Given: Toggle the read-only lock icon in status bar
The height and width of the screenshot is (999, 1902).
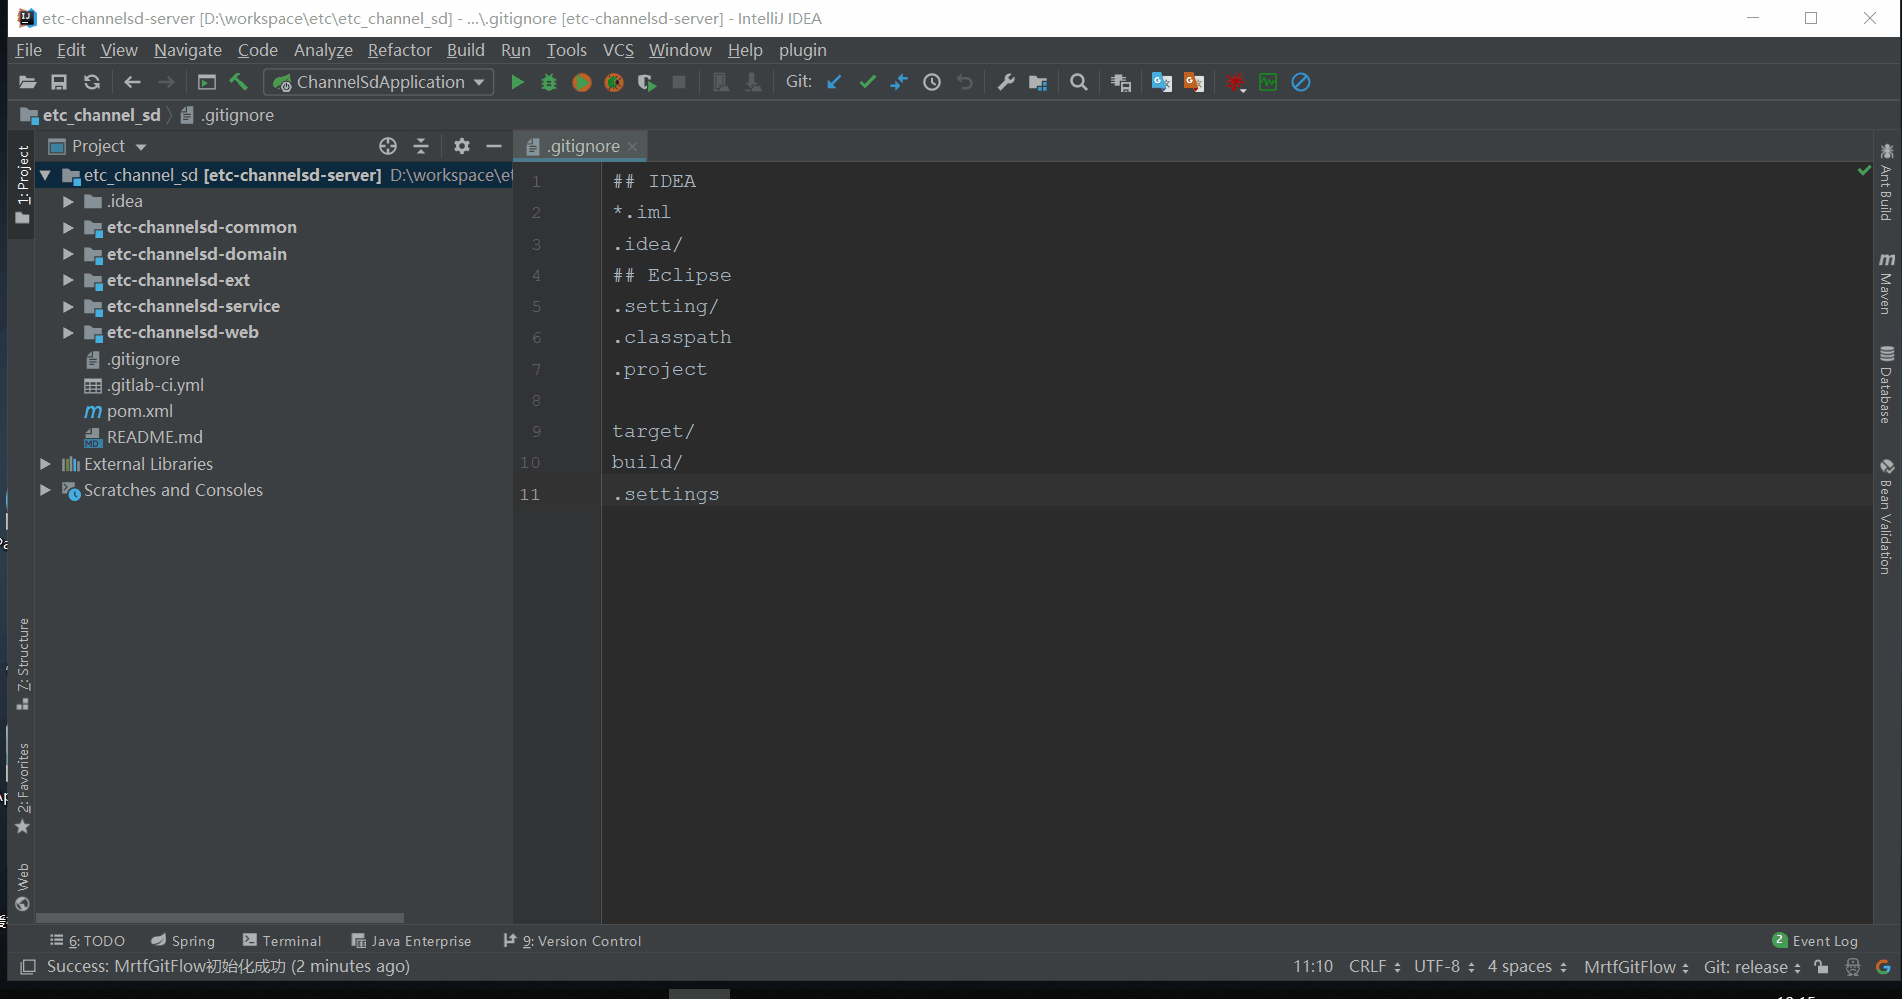Looking at the screenshot, I should pos(1821,967).
